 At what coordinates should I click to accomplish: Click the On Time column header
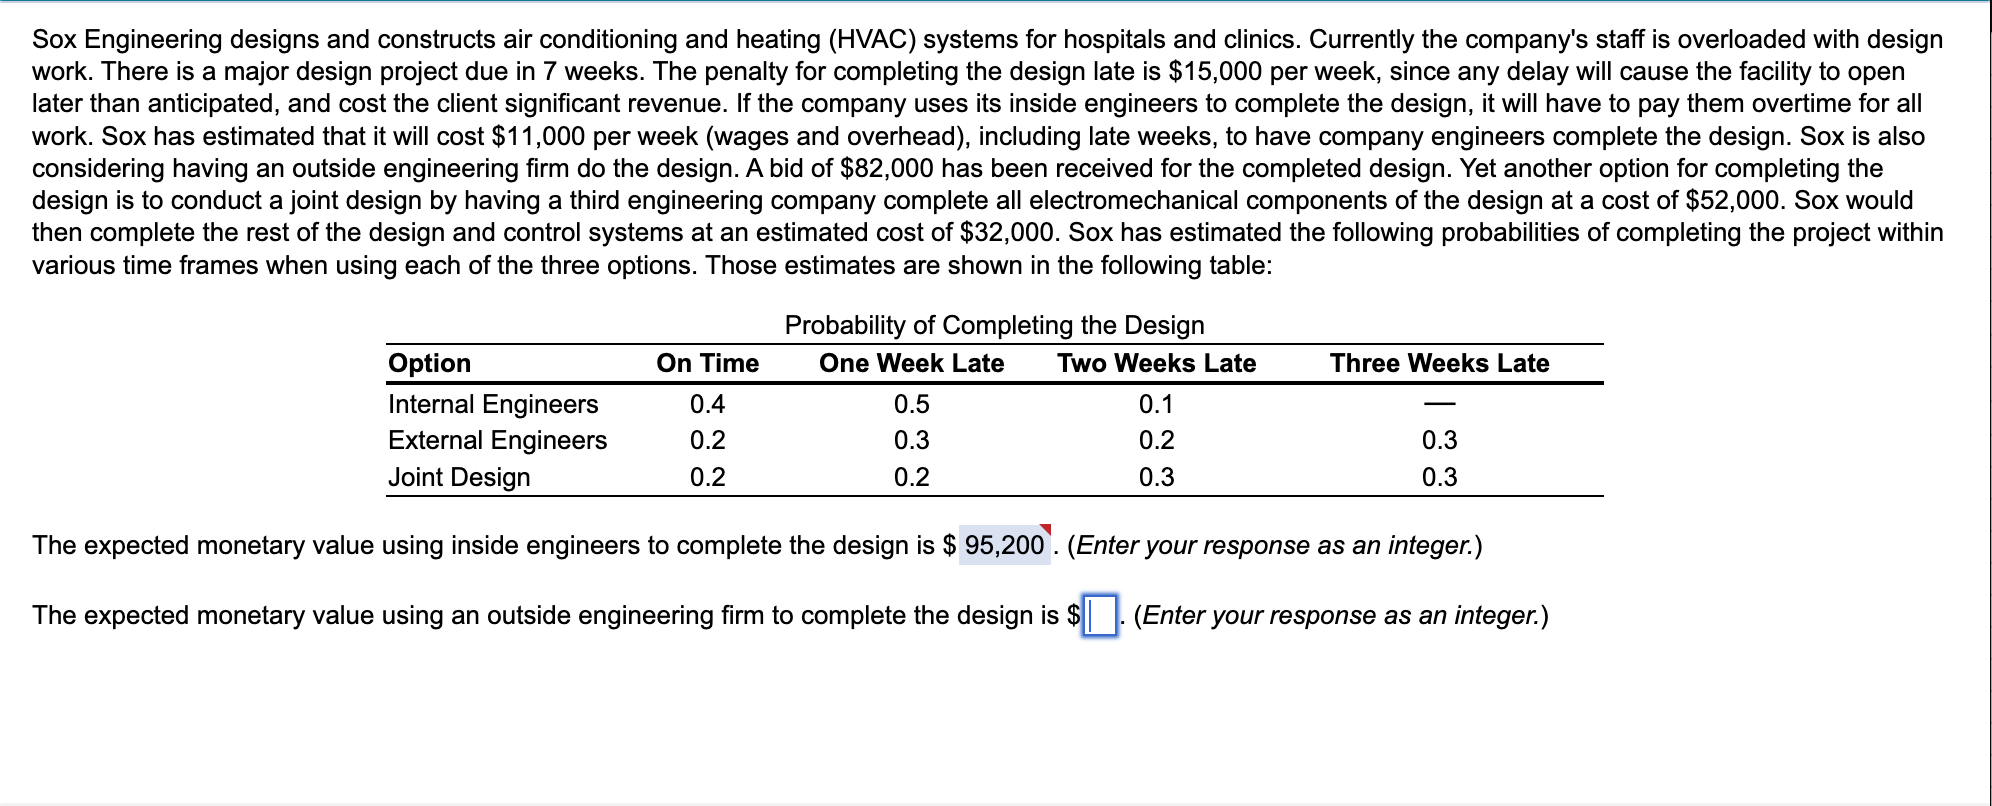pos(707,363)
